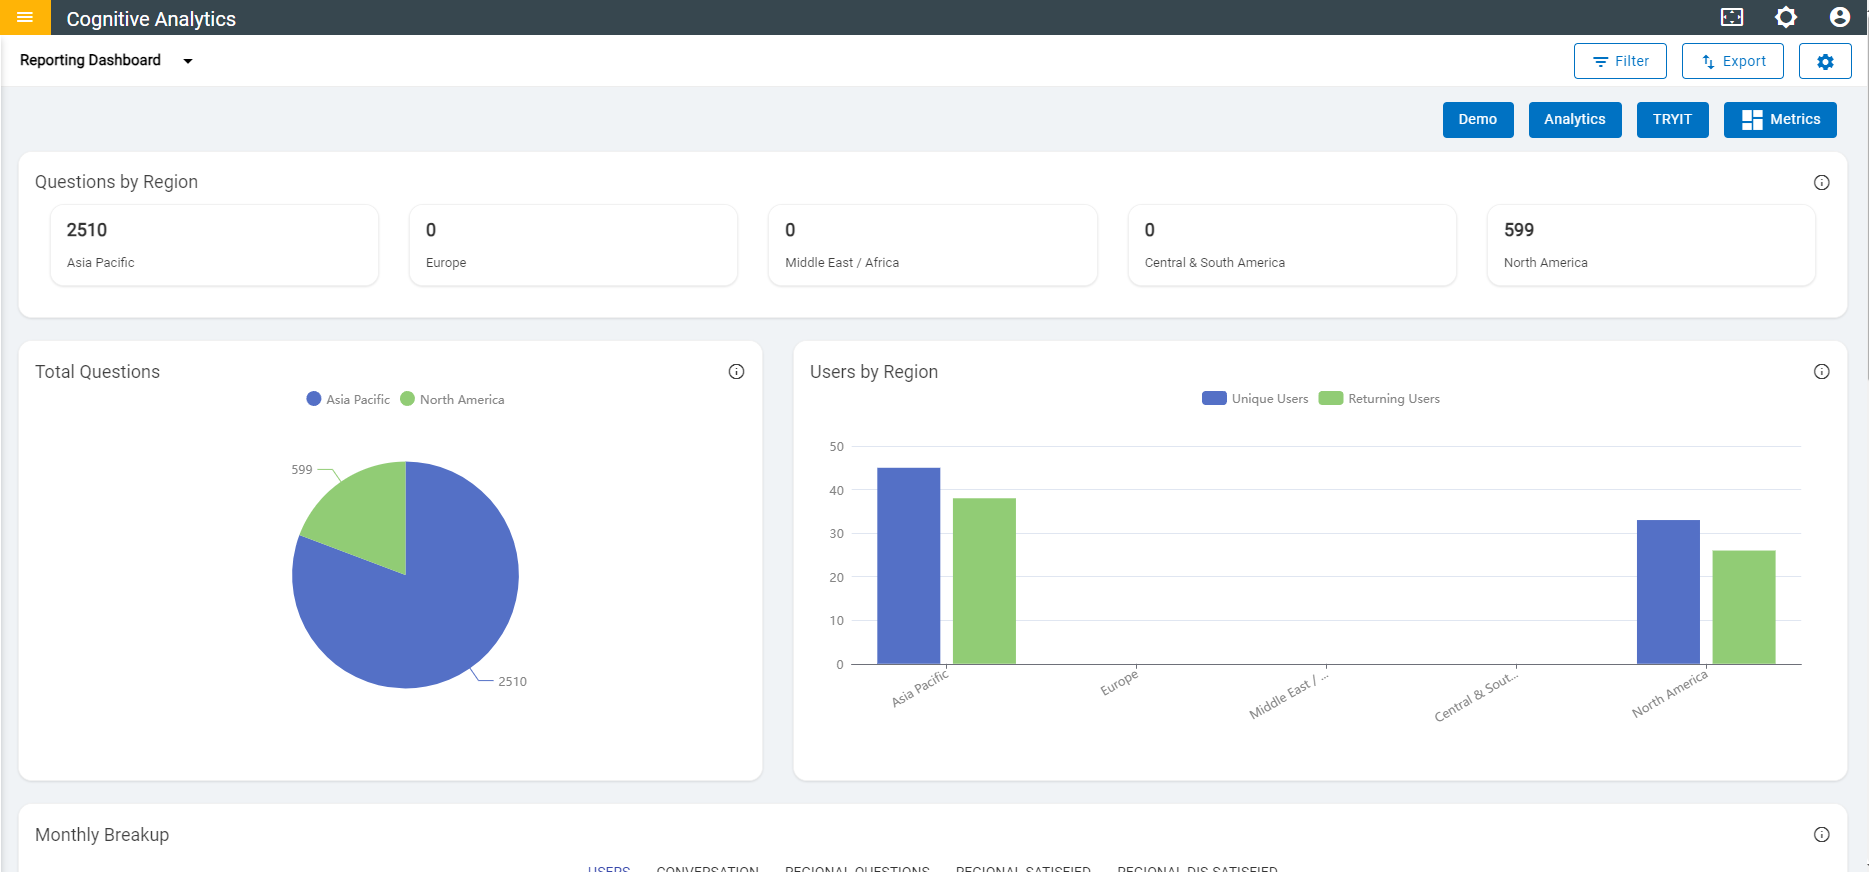1869x872 pixels.
Task: Toggle Returning Users series legend
Action: (1379, 398)
